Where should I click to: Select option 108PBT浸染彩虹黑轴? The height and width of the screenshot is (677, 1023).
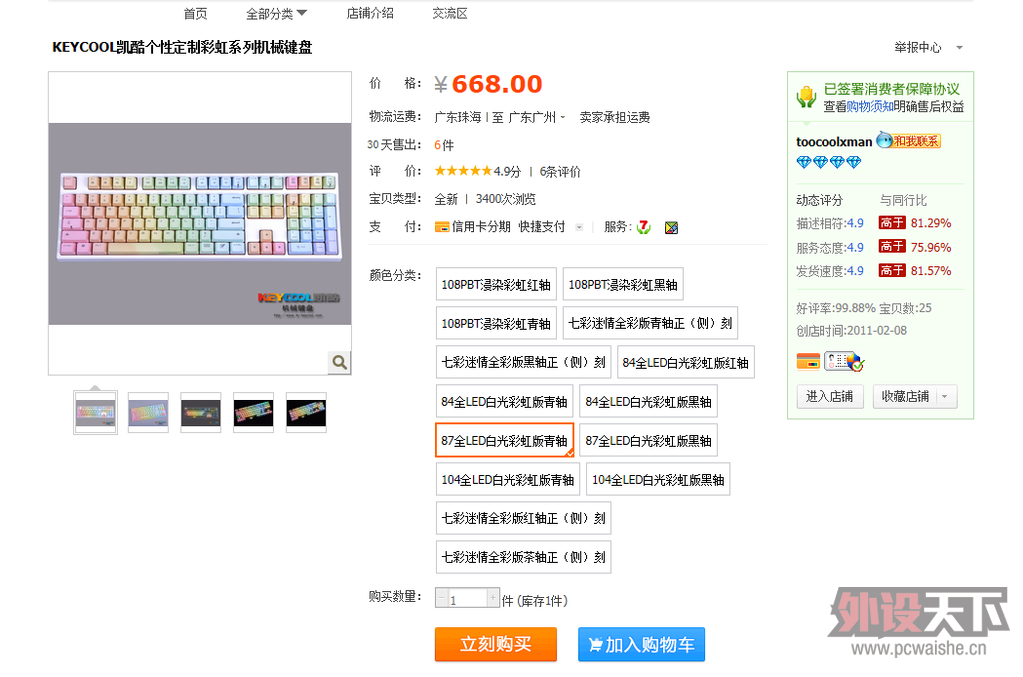coord(623,284)
